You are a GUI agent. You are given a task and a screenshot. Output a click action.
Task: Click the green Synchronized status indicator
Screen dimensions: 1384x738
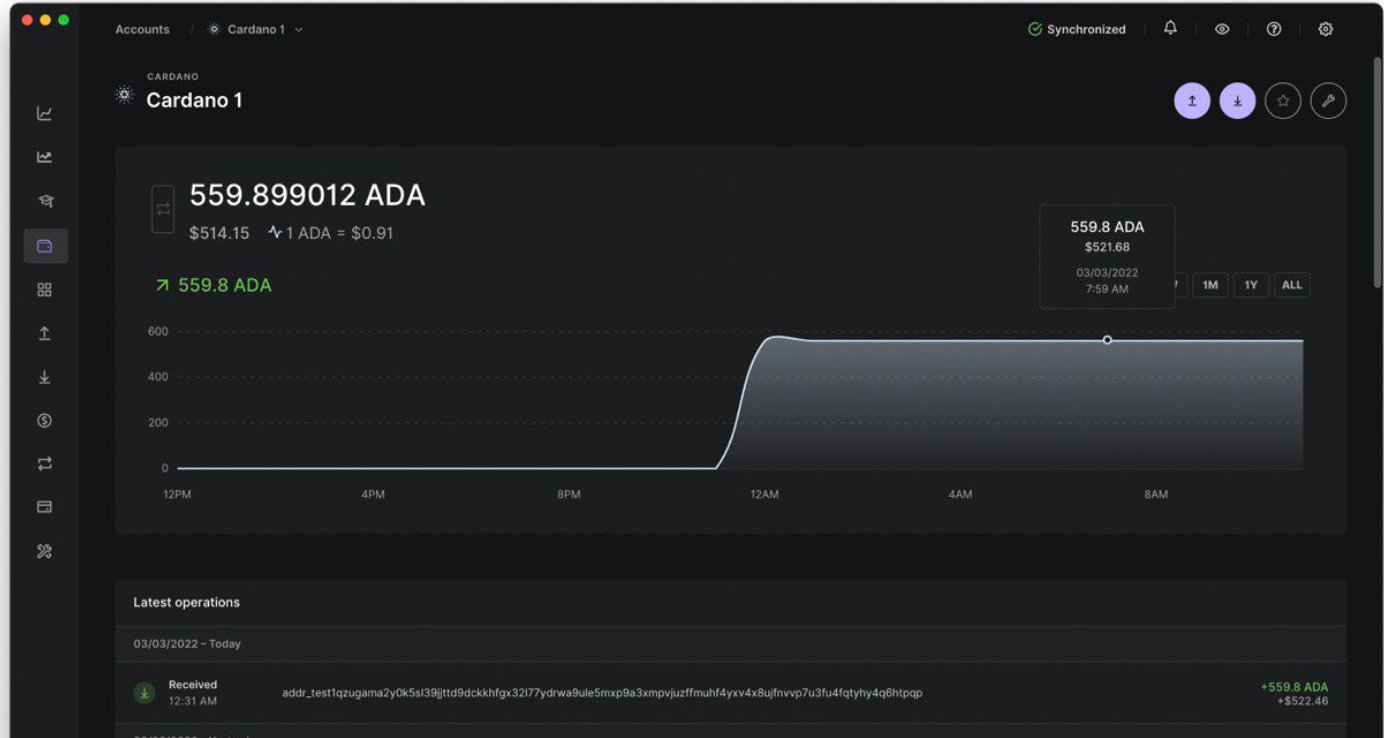click(1077, 29)
